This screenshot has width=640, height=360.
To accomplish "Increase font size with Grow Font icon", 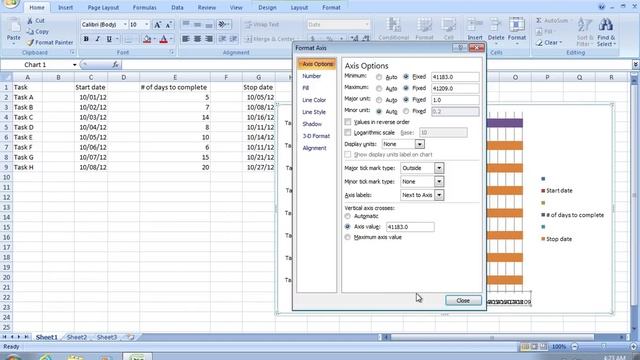I will (157, 25).
